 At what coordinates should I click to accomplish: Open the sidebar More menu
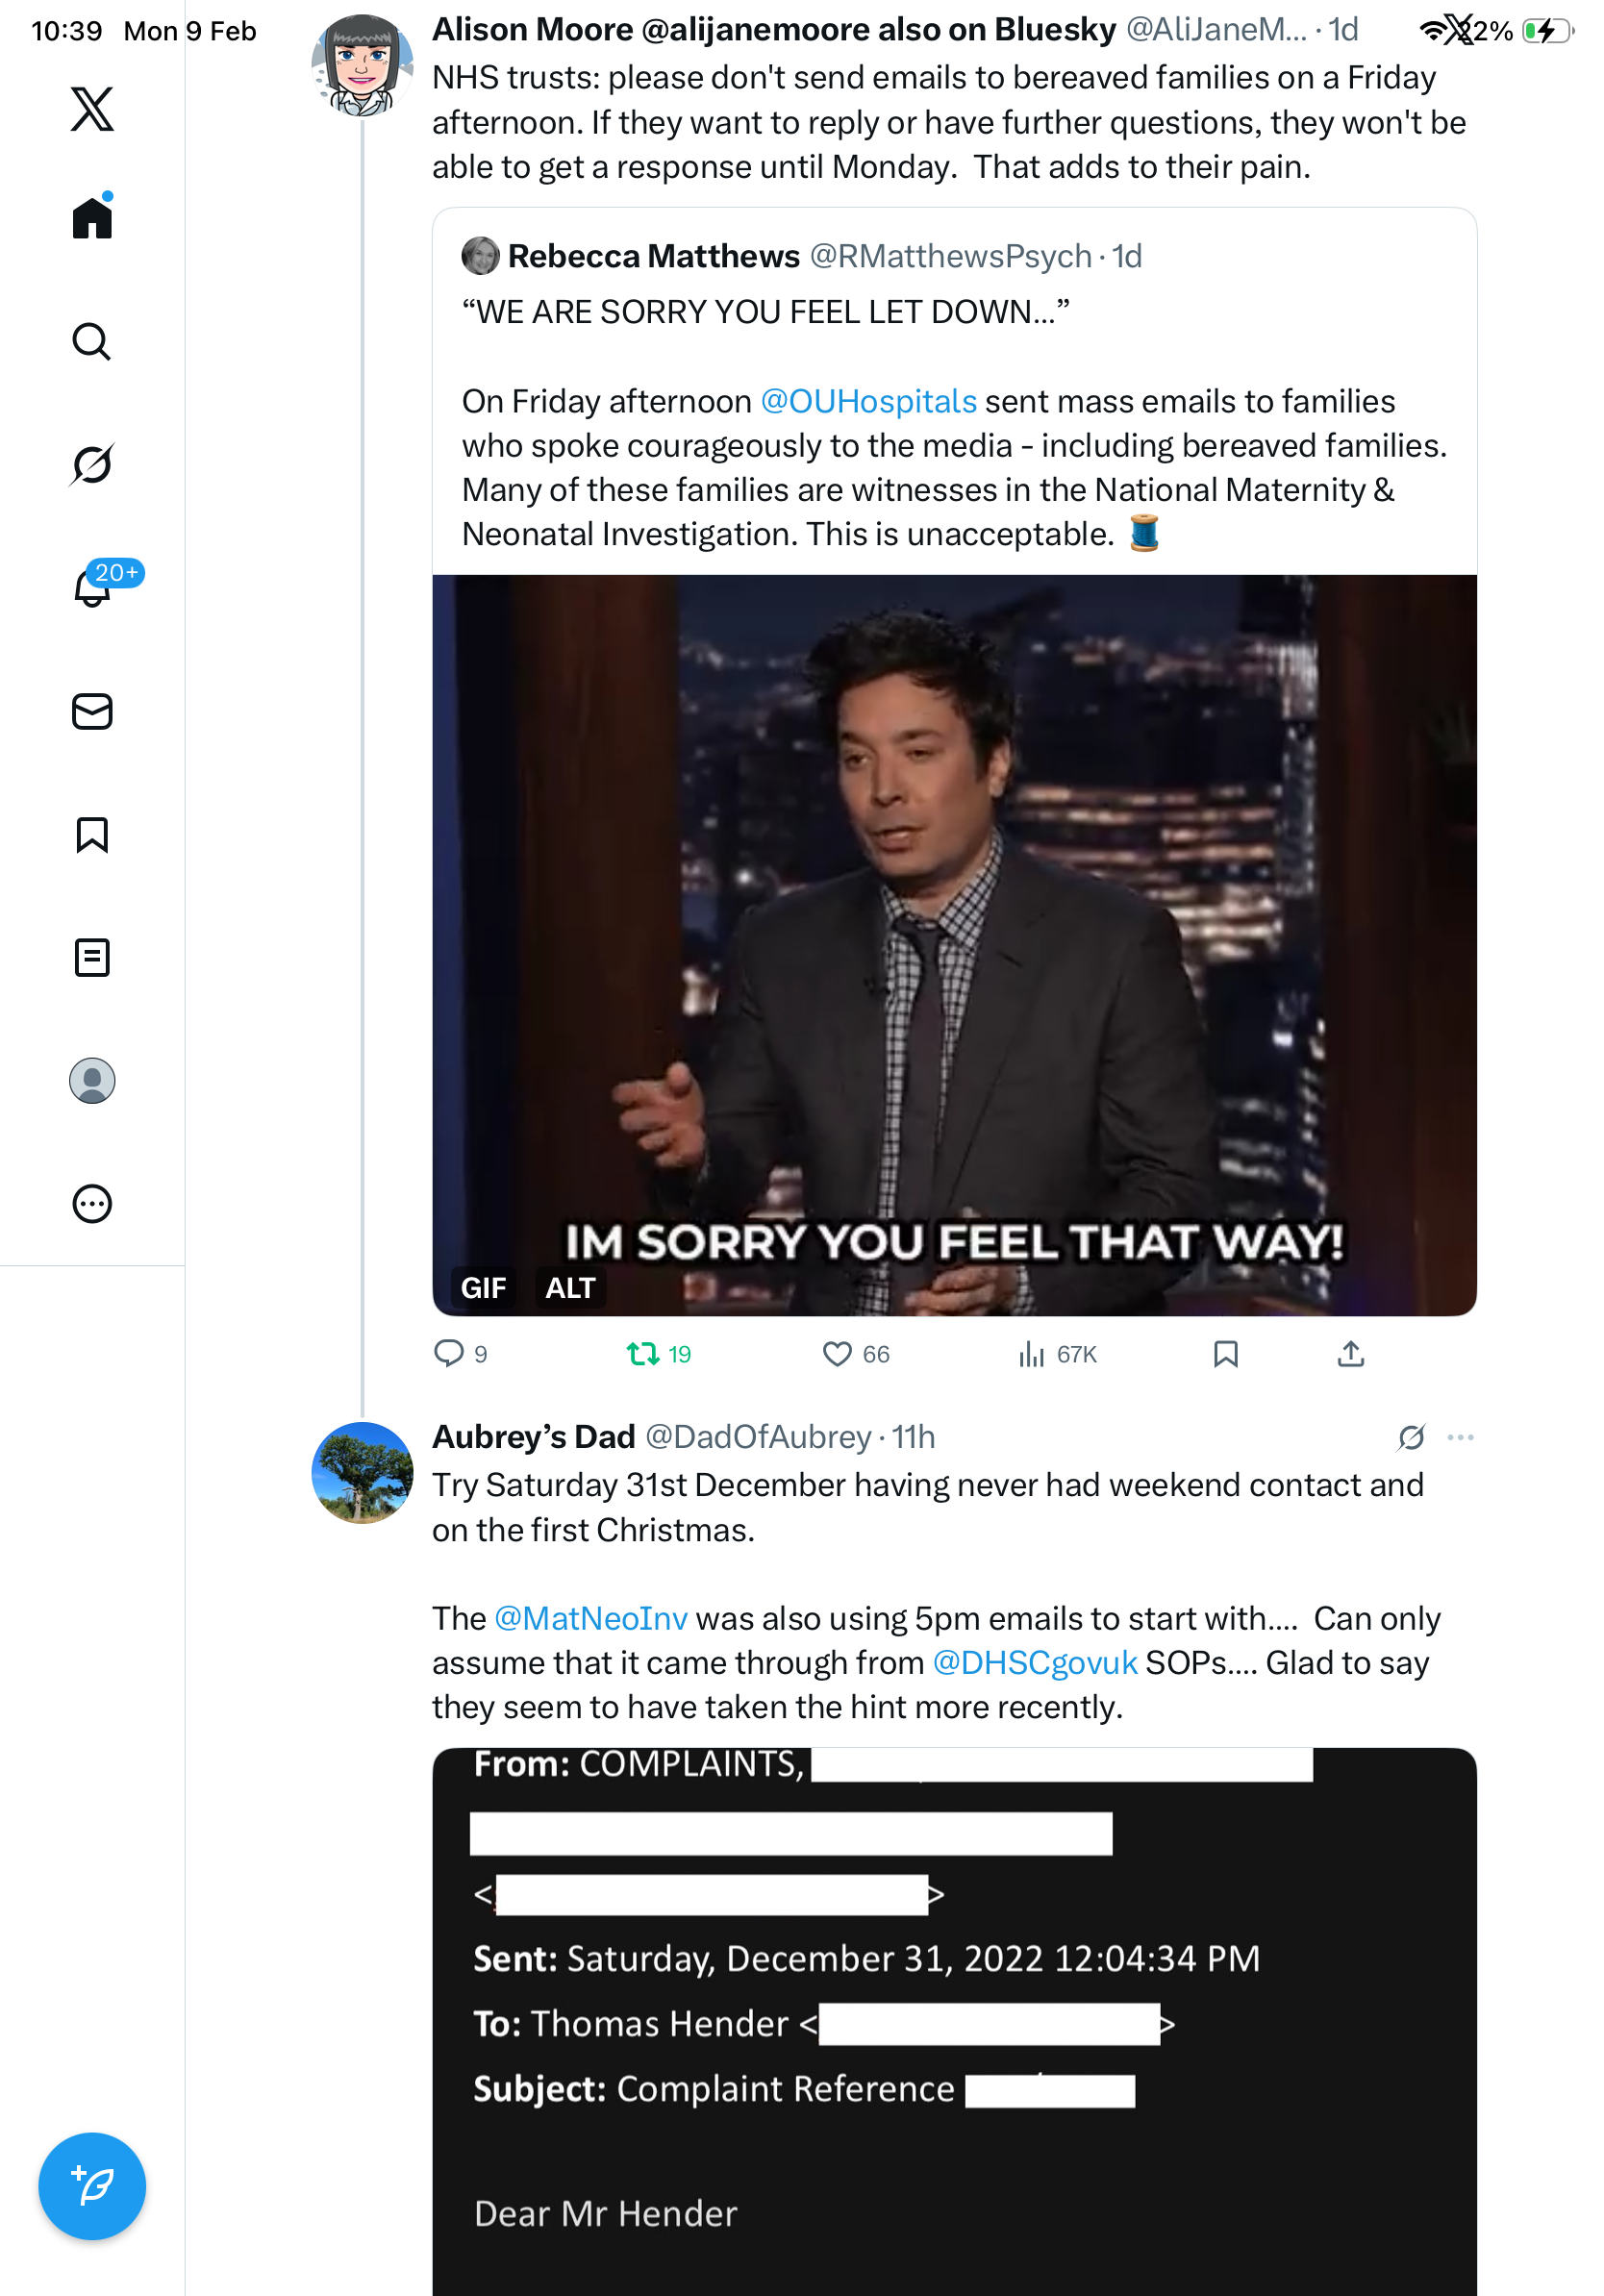(92, 1204)
